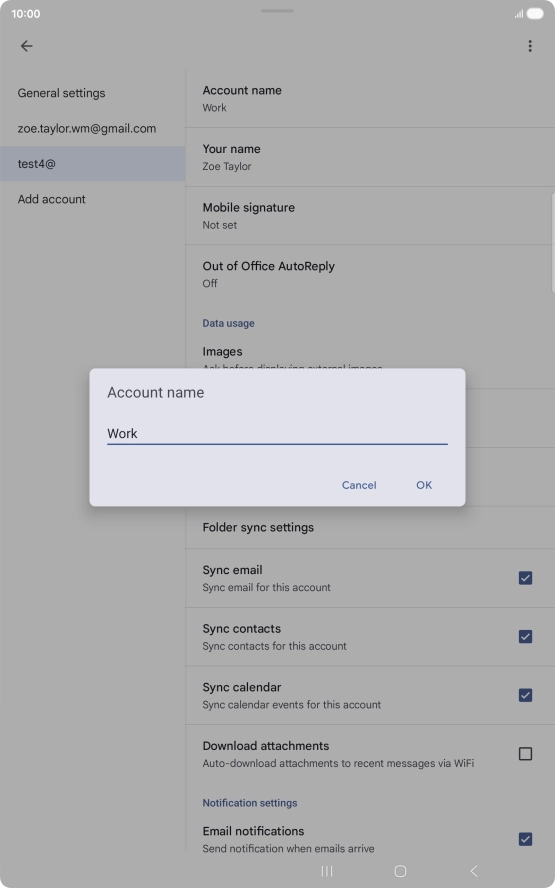Image resolution: width=555 pixels, height=888 pixels.
Task: Select the test4@ account entry
Action: coord(92,164)
